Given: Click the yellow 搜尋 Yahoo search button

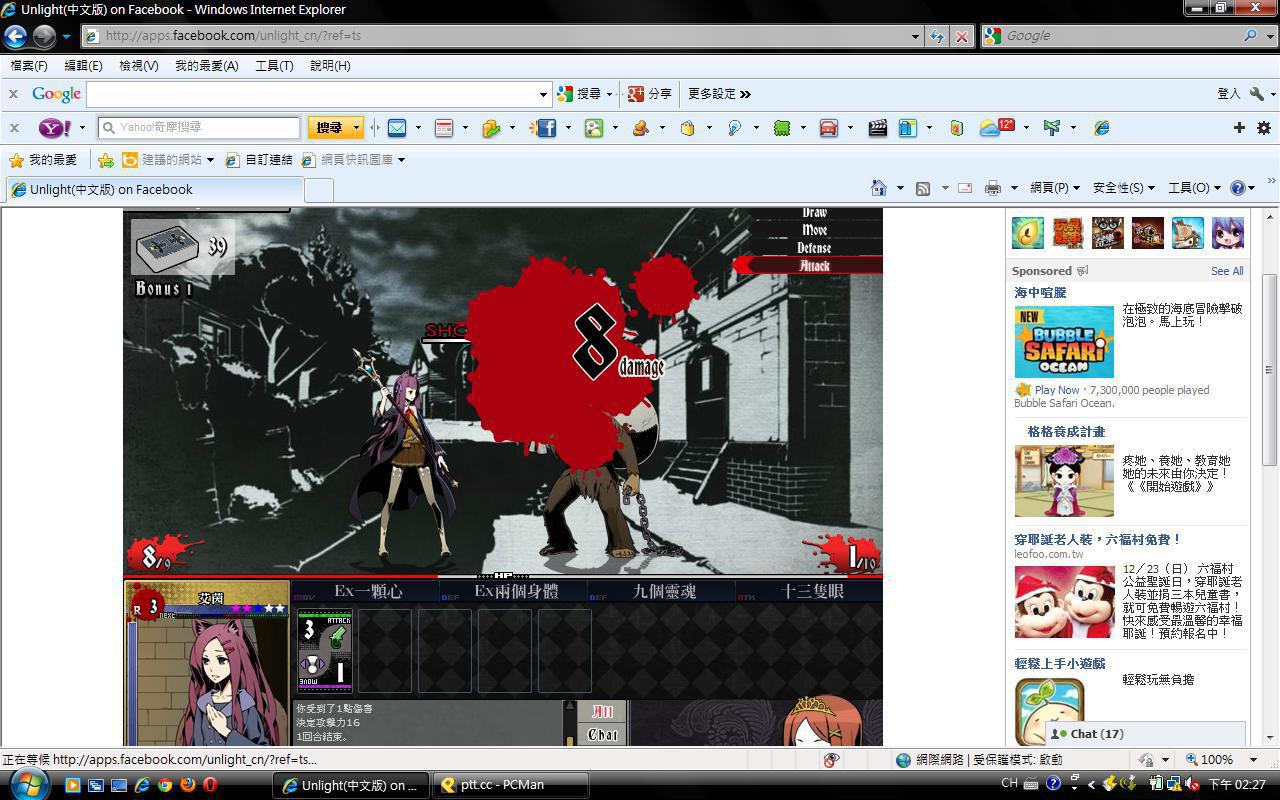Looking at the screenshot, I should coord(329,128).
